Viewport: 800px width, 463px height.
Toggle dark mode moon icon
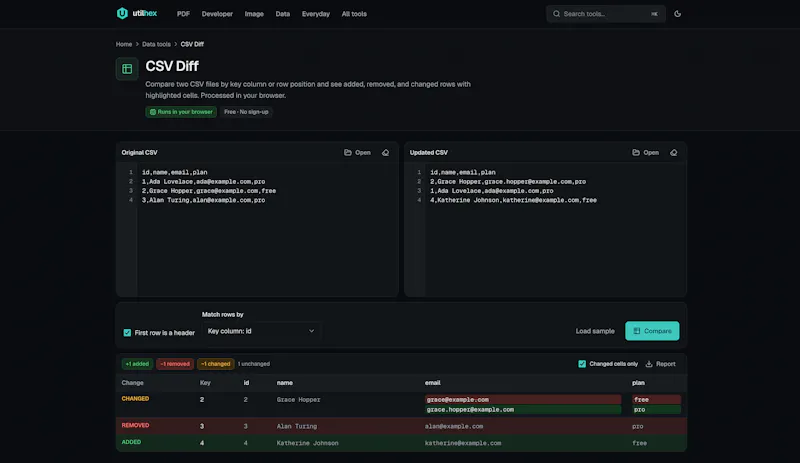click(678, 14)
